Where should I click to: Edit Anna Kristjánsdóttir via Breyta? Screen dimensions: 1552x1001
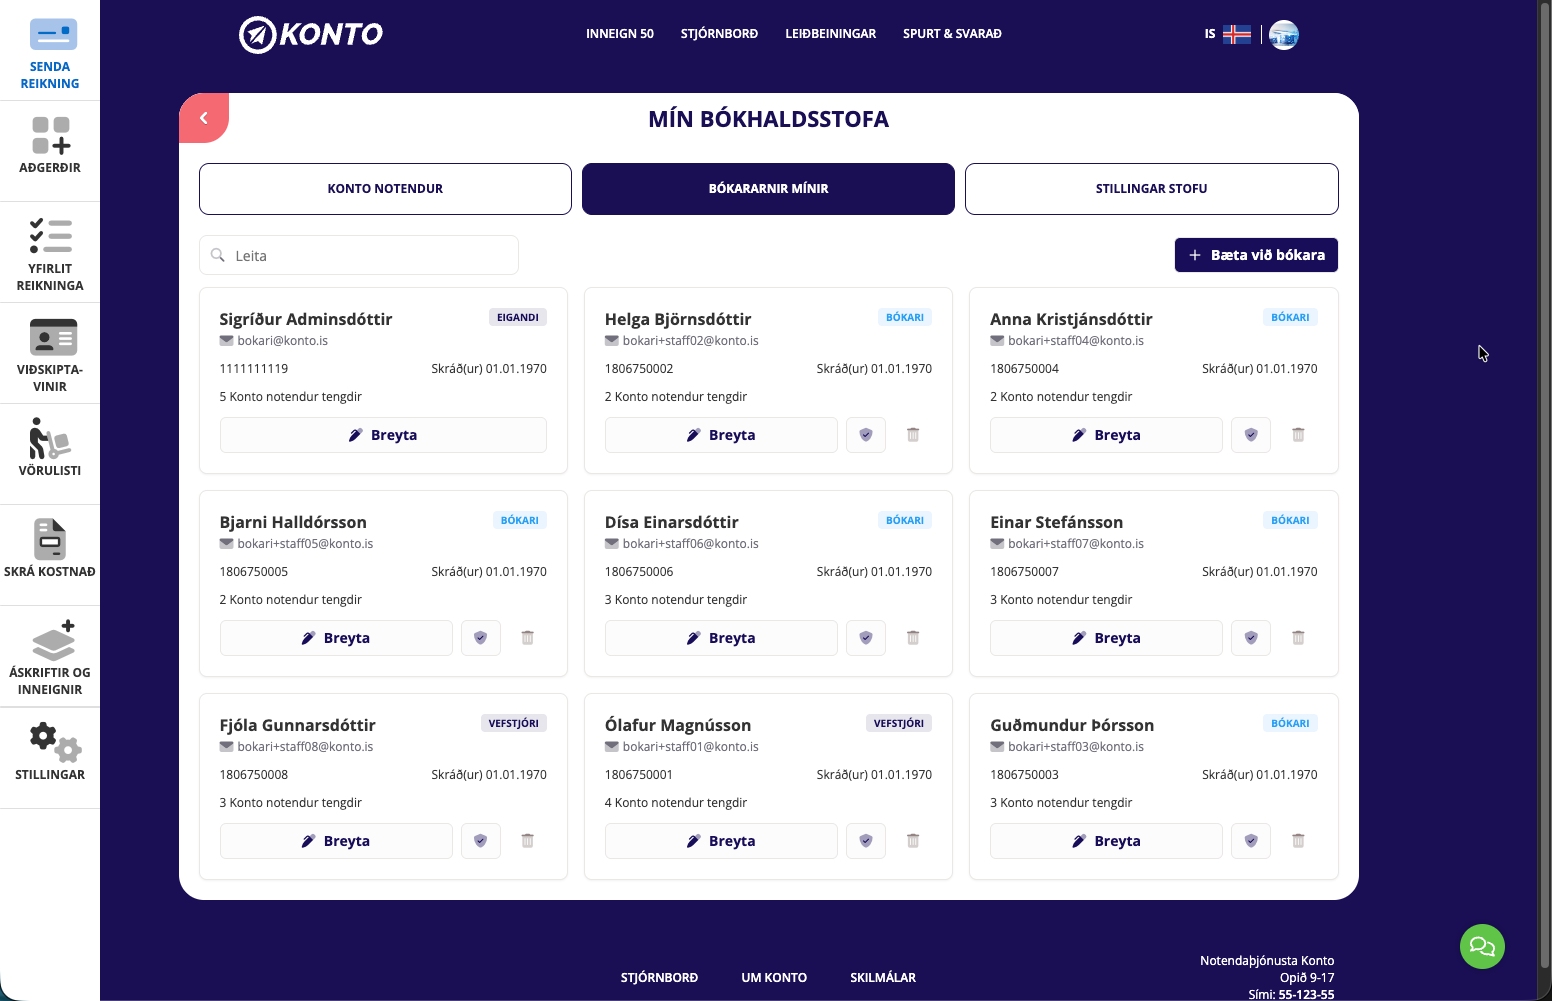1106,435
